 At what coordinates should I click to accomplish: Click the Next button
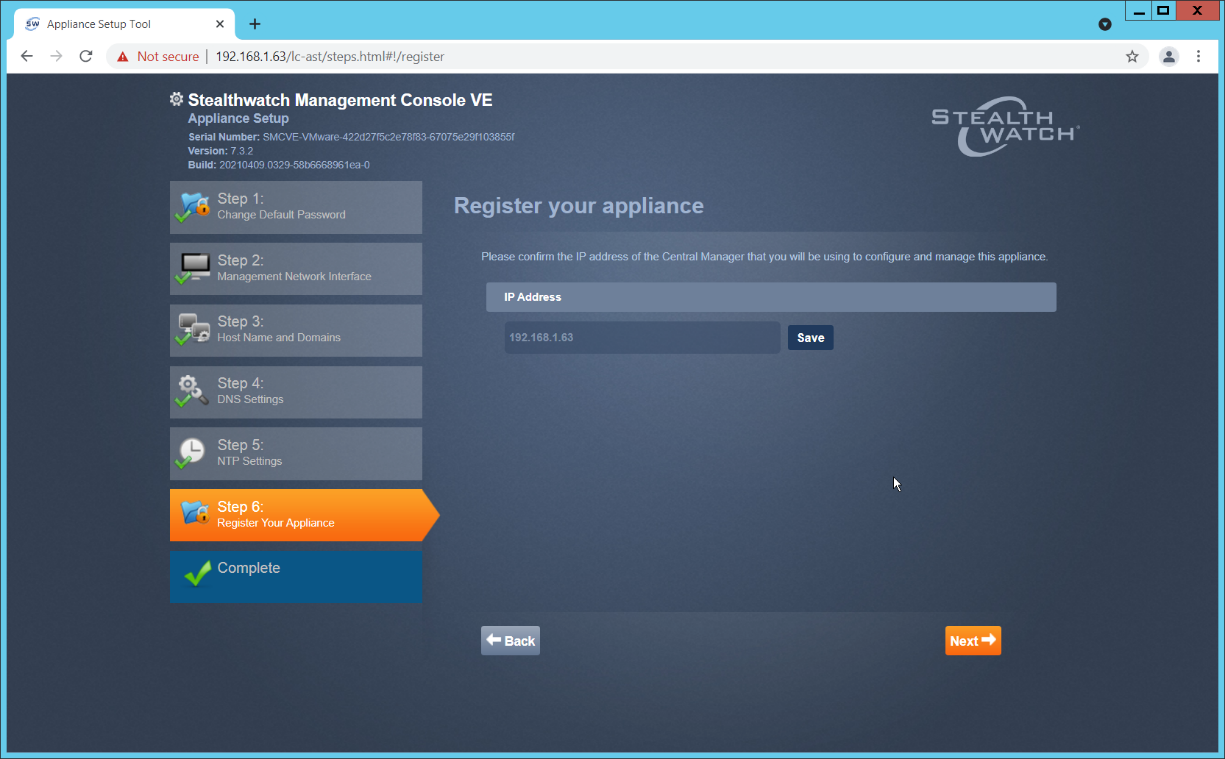pos(973,641)
